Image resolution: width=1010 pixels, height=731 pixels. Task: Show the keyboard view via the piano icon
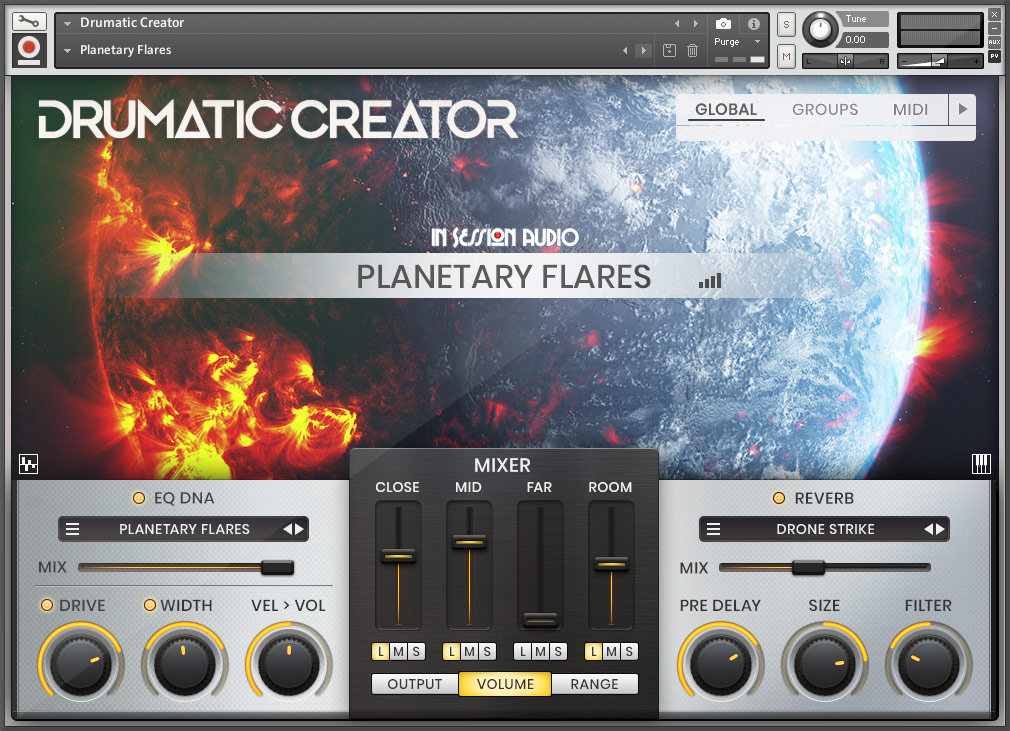tap(983, 464)
